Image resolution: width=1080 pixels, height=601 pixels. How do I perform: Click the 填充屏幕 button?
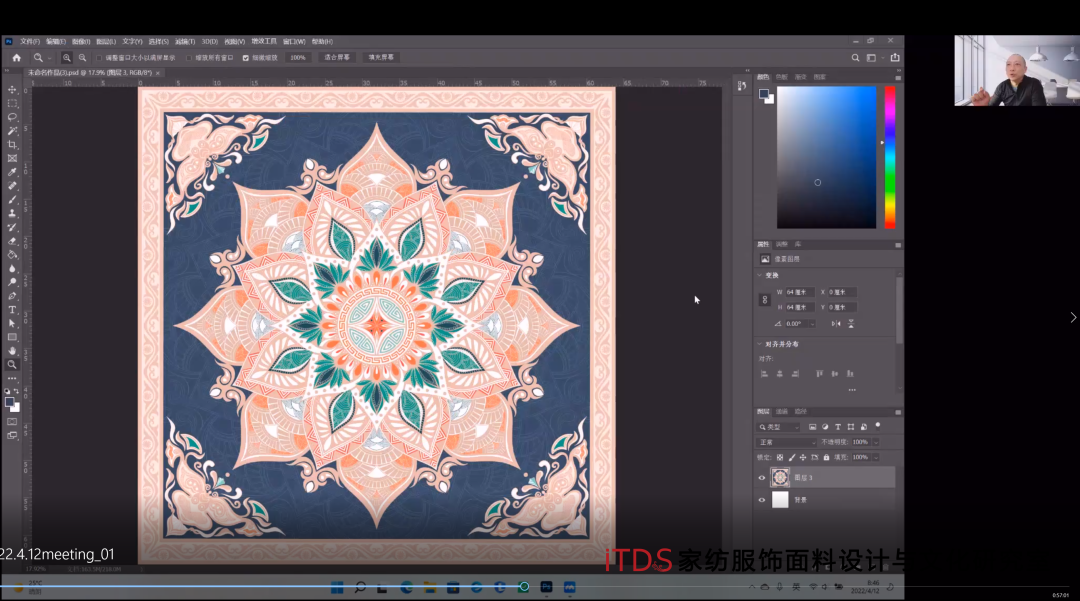pyautogui.click(x=380, y=58)
